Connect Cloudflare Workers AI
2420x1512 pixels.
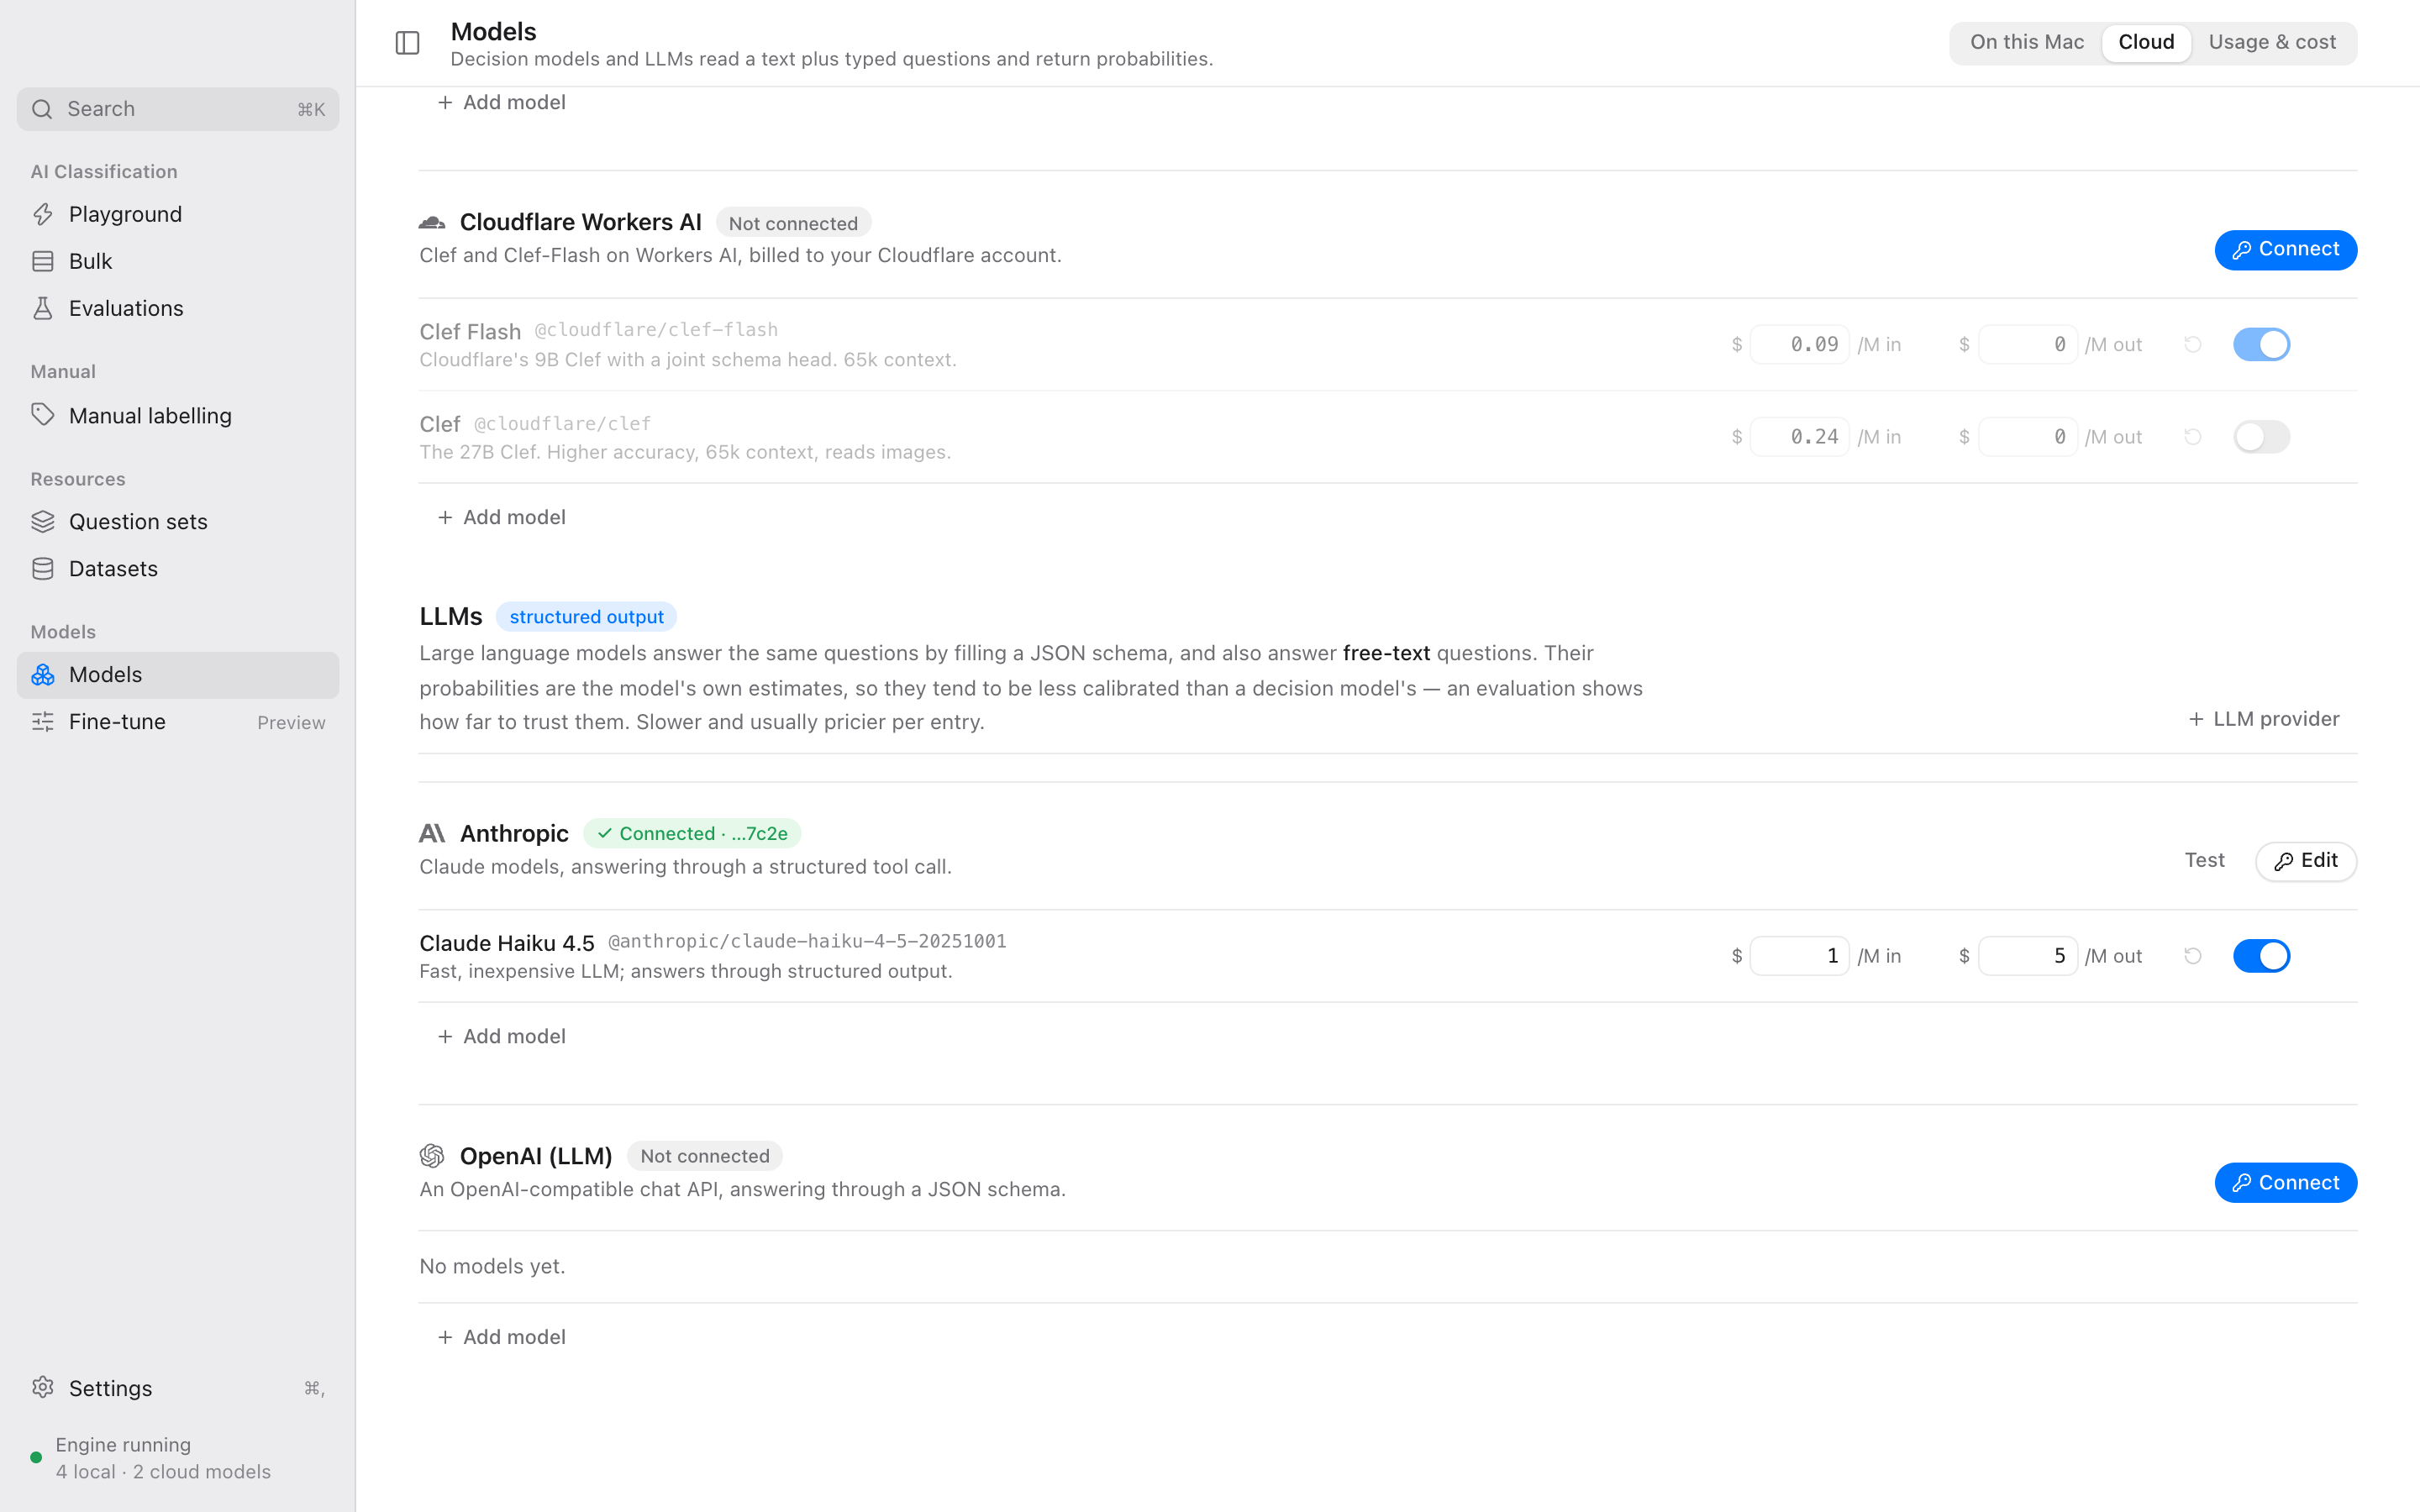coord(2285,250)
